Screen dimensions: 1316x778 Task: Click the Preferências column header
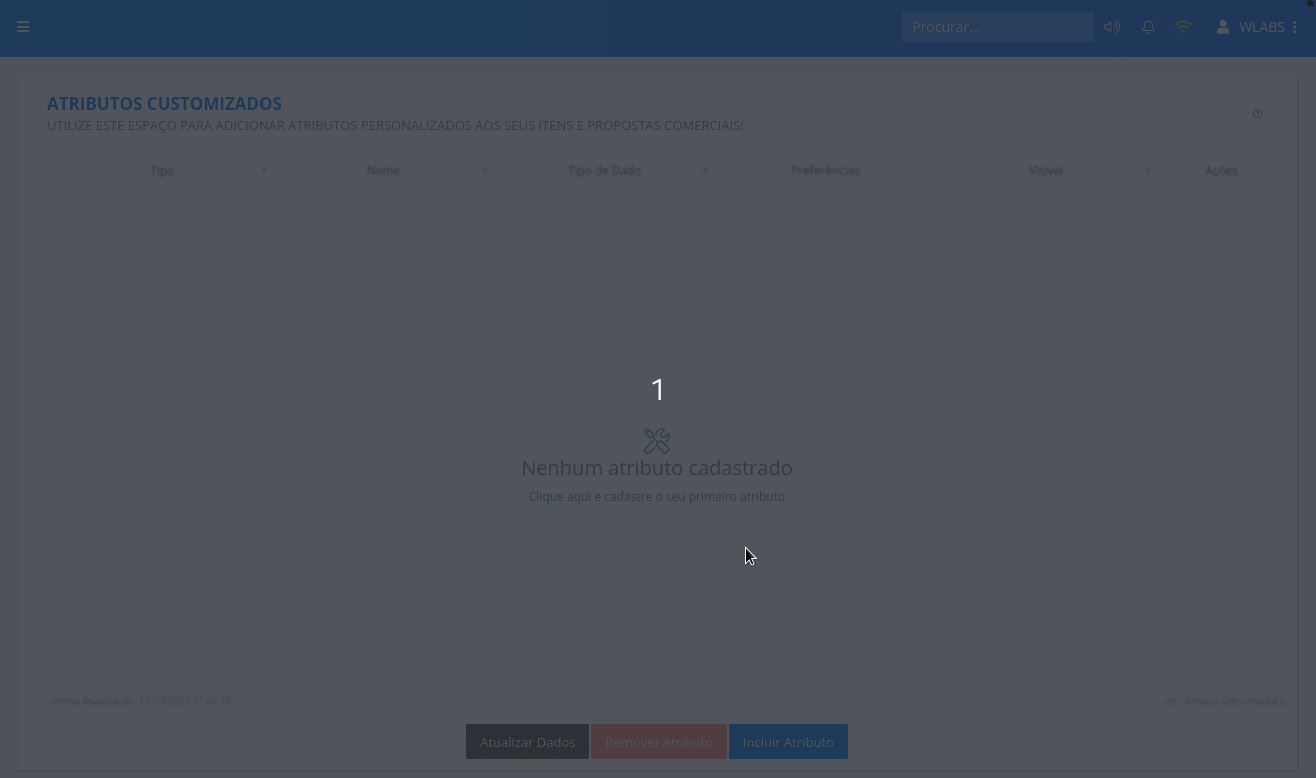(x=825, y=170)
